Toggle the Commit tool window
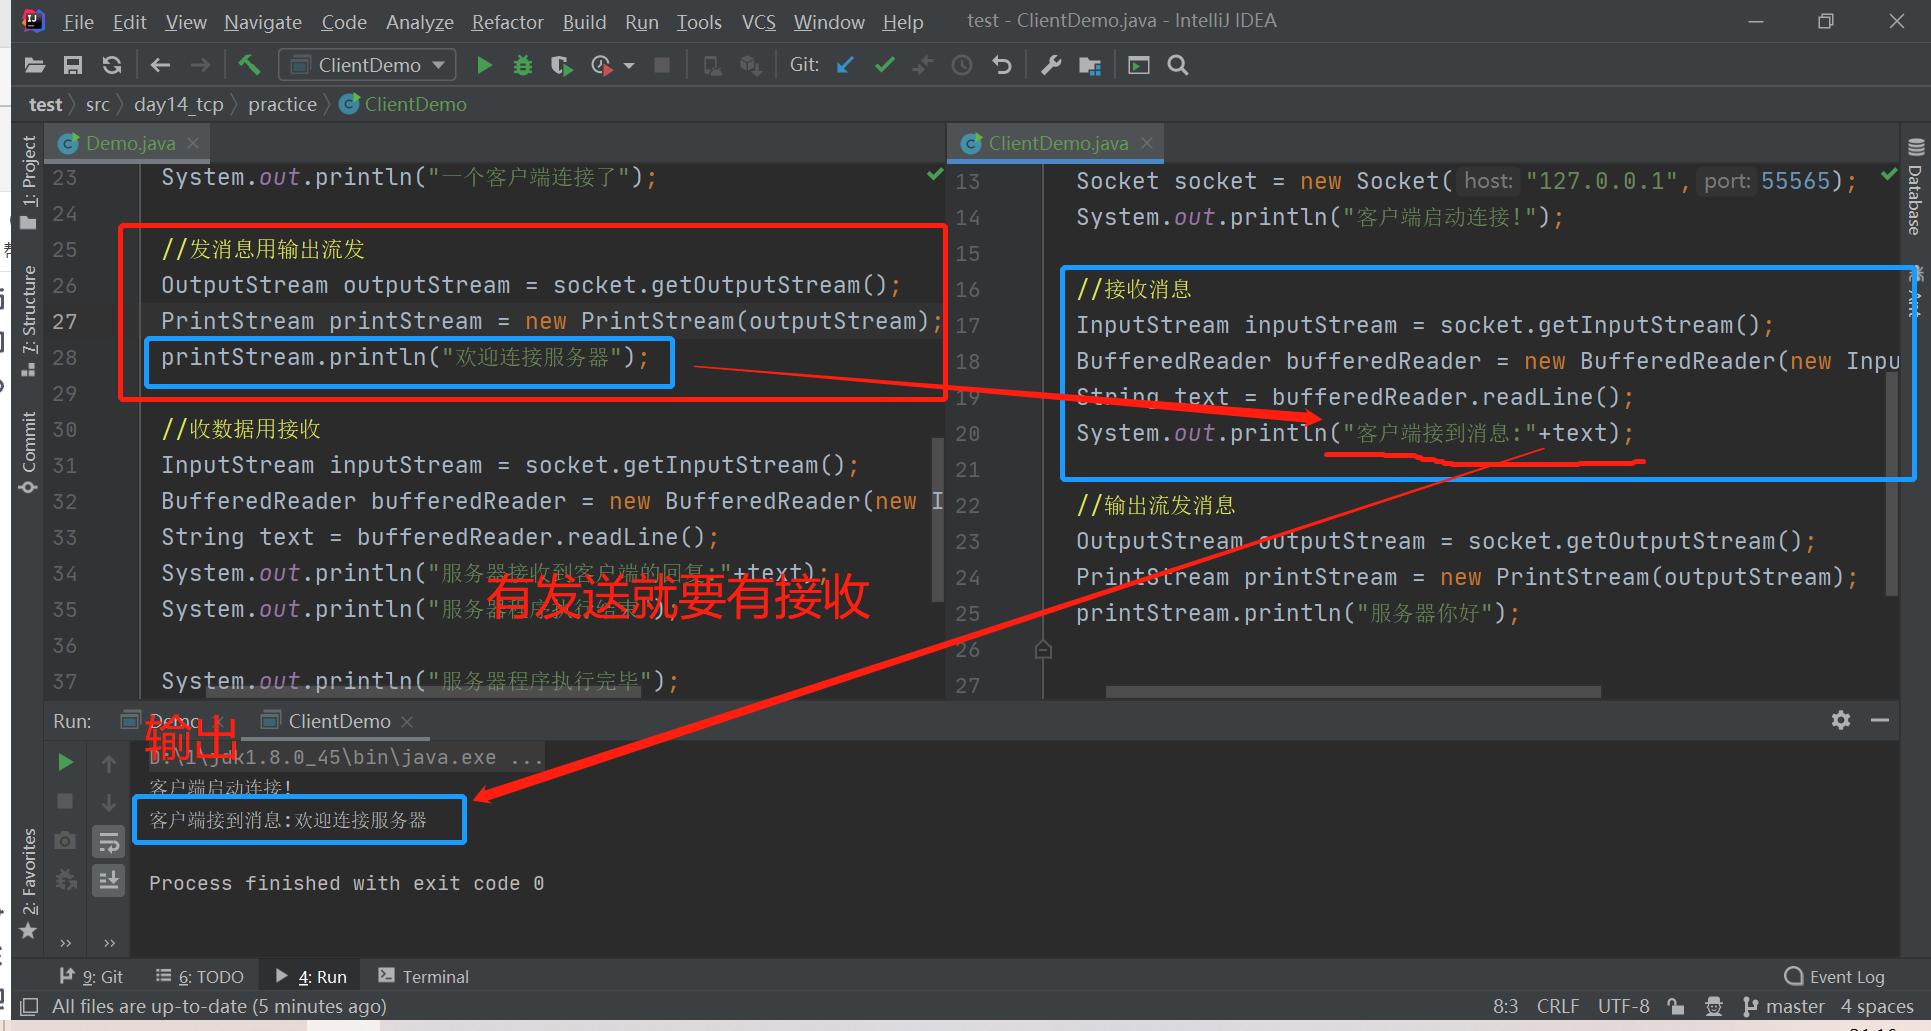 (x=28, y=452)
